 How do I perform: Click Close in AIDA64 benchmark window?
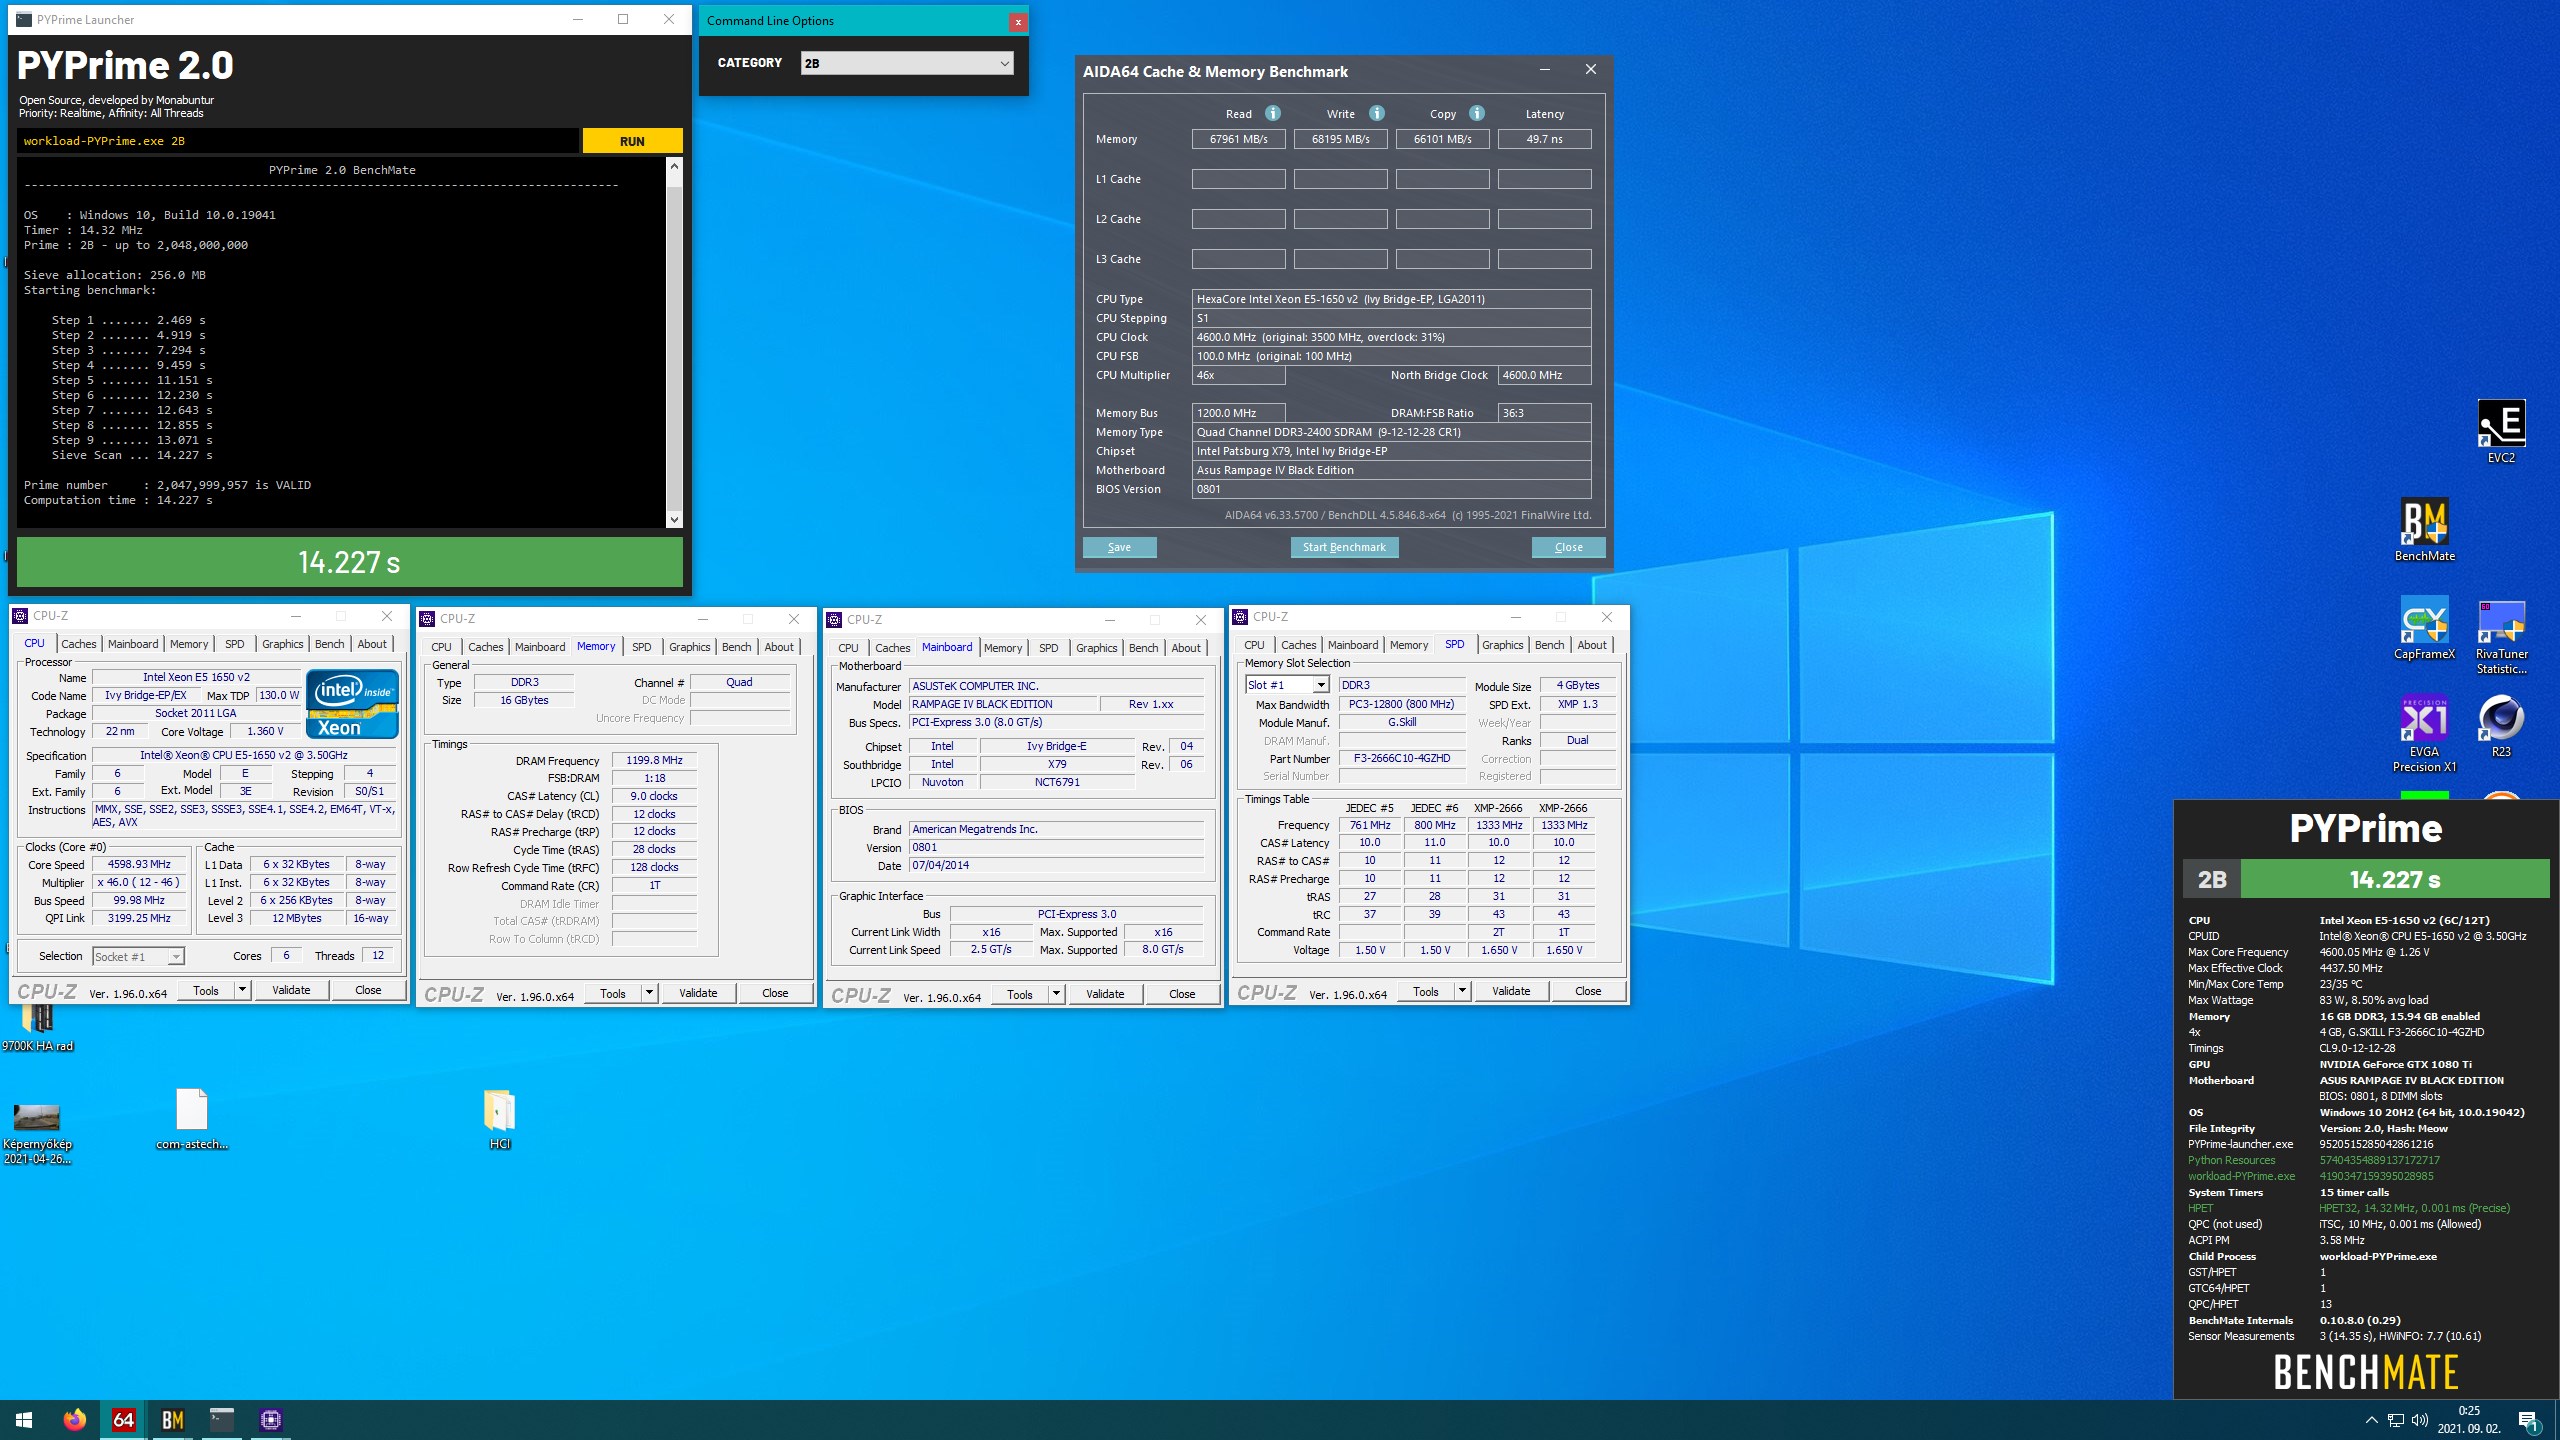[x=1568, y=547]
